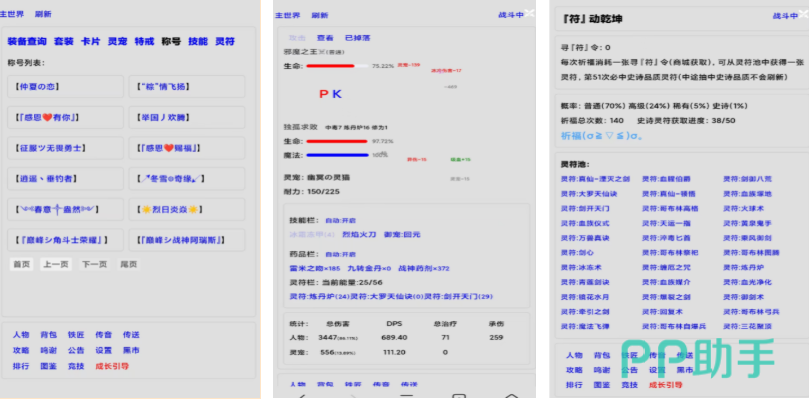Open 黑市 from the left bottom menu
The height and width of the screenshot is (400, 809).
[x=131, y=351]
